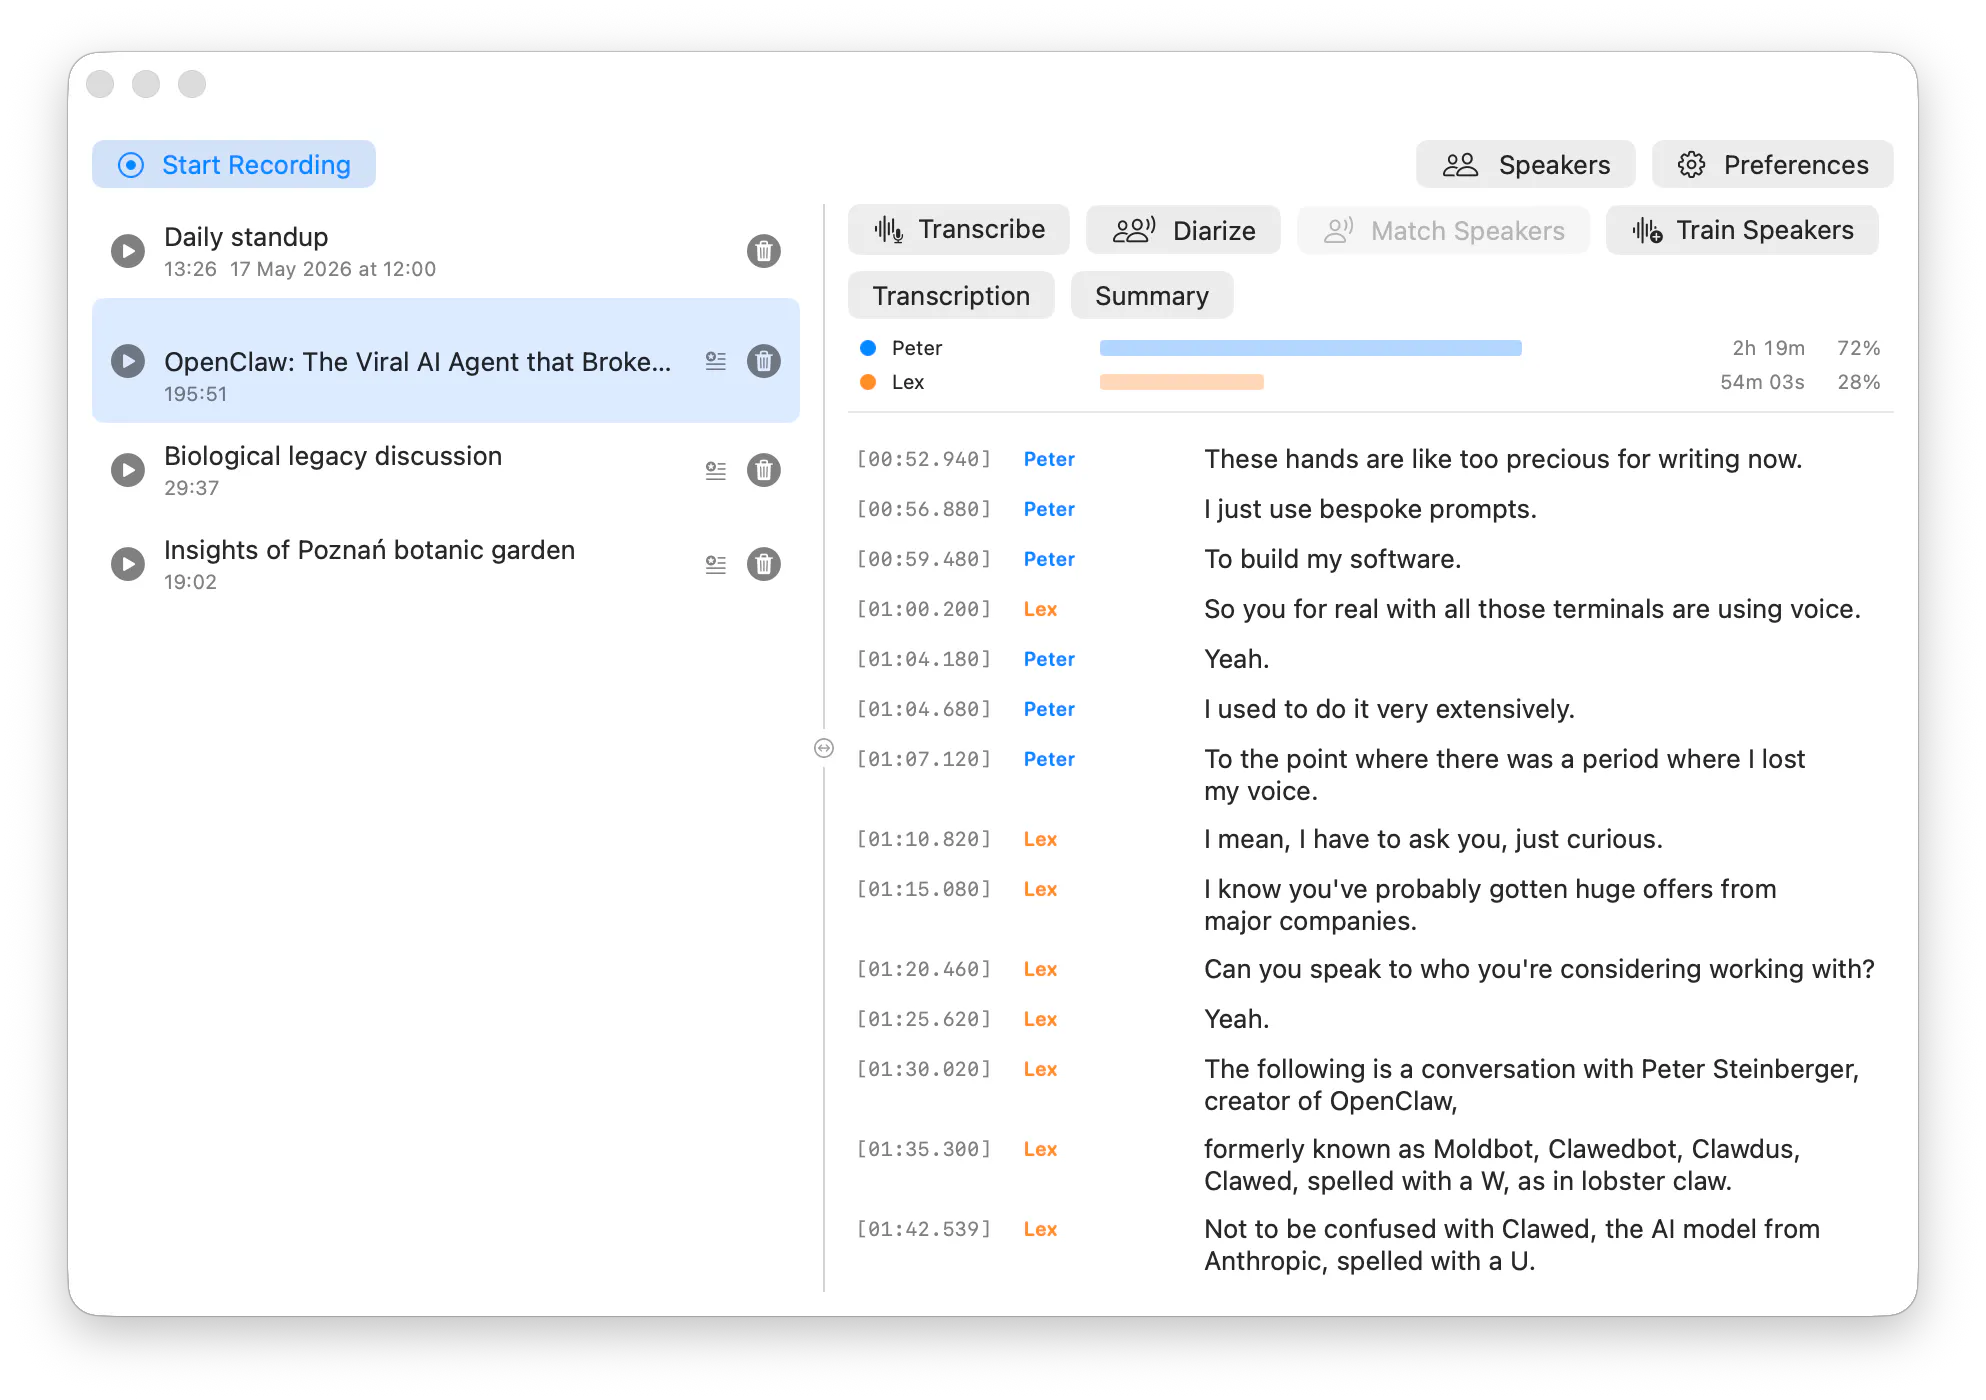The height and width of the screenshot is (1400, 1986).
Task: Click "These hands are like too precious" line
Action: tap(1503, 459)
